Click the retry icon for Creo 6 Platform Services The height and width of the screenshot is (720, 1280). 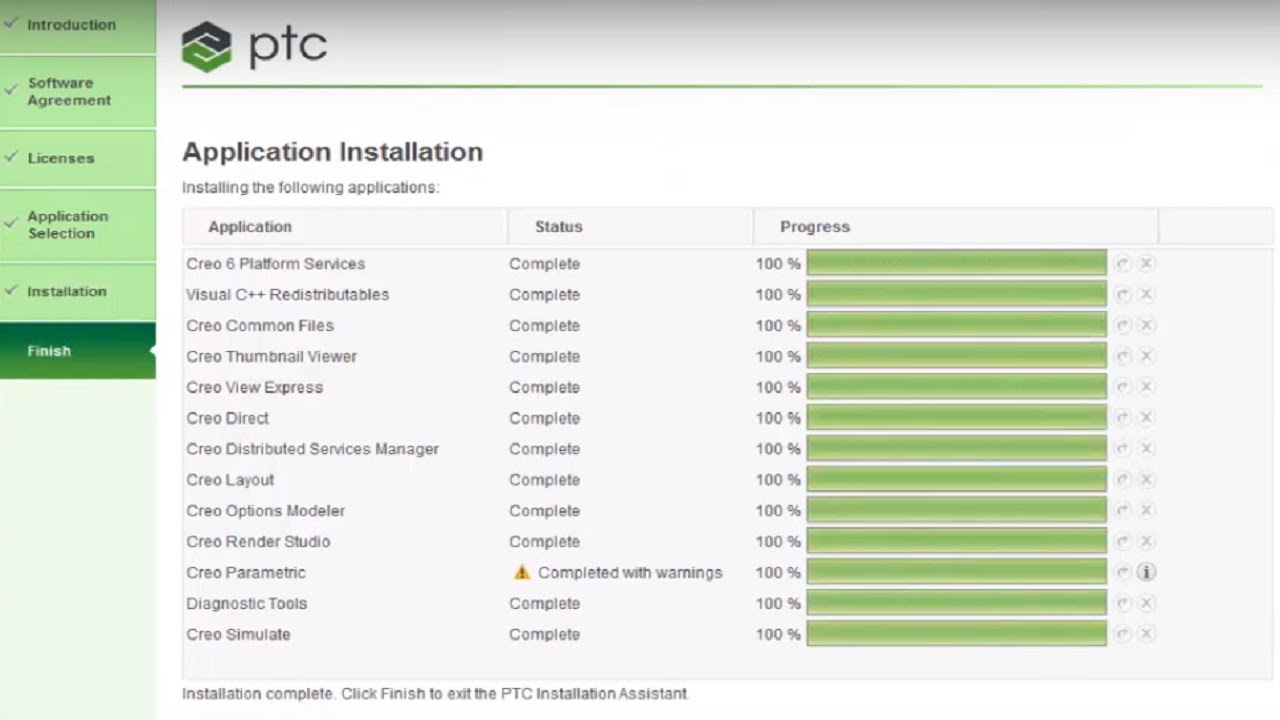point(1123,264)
